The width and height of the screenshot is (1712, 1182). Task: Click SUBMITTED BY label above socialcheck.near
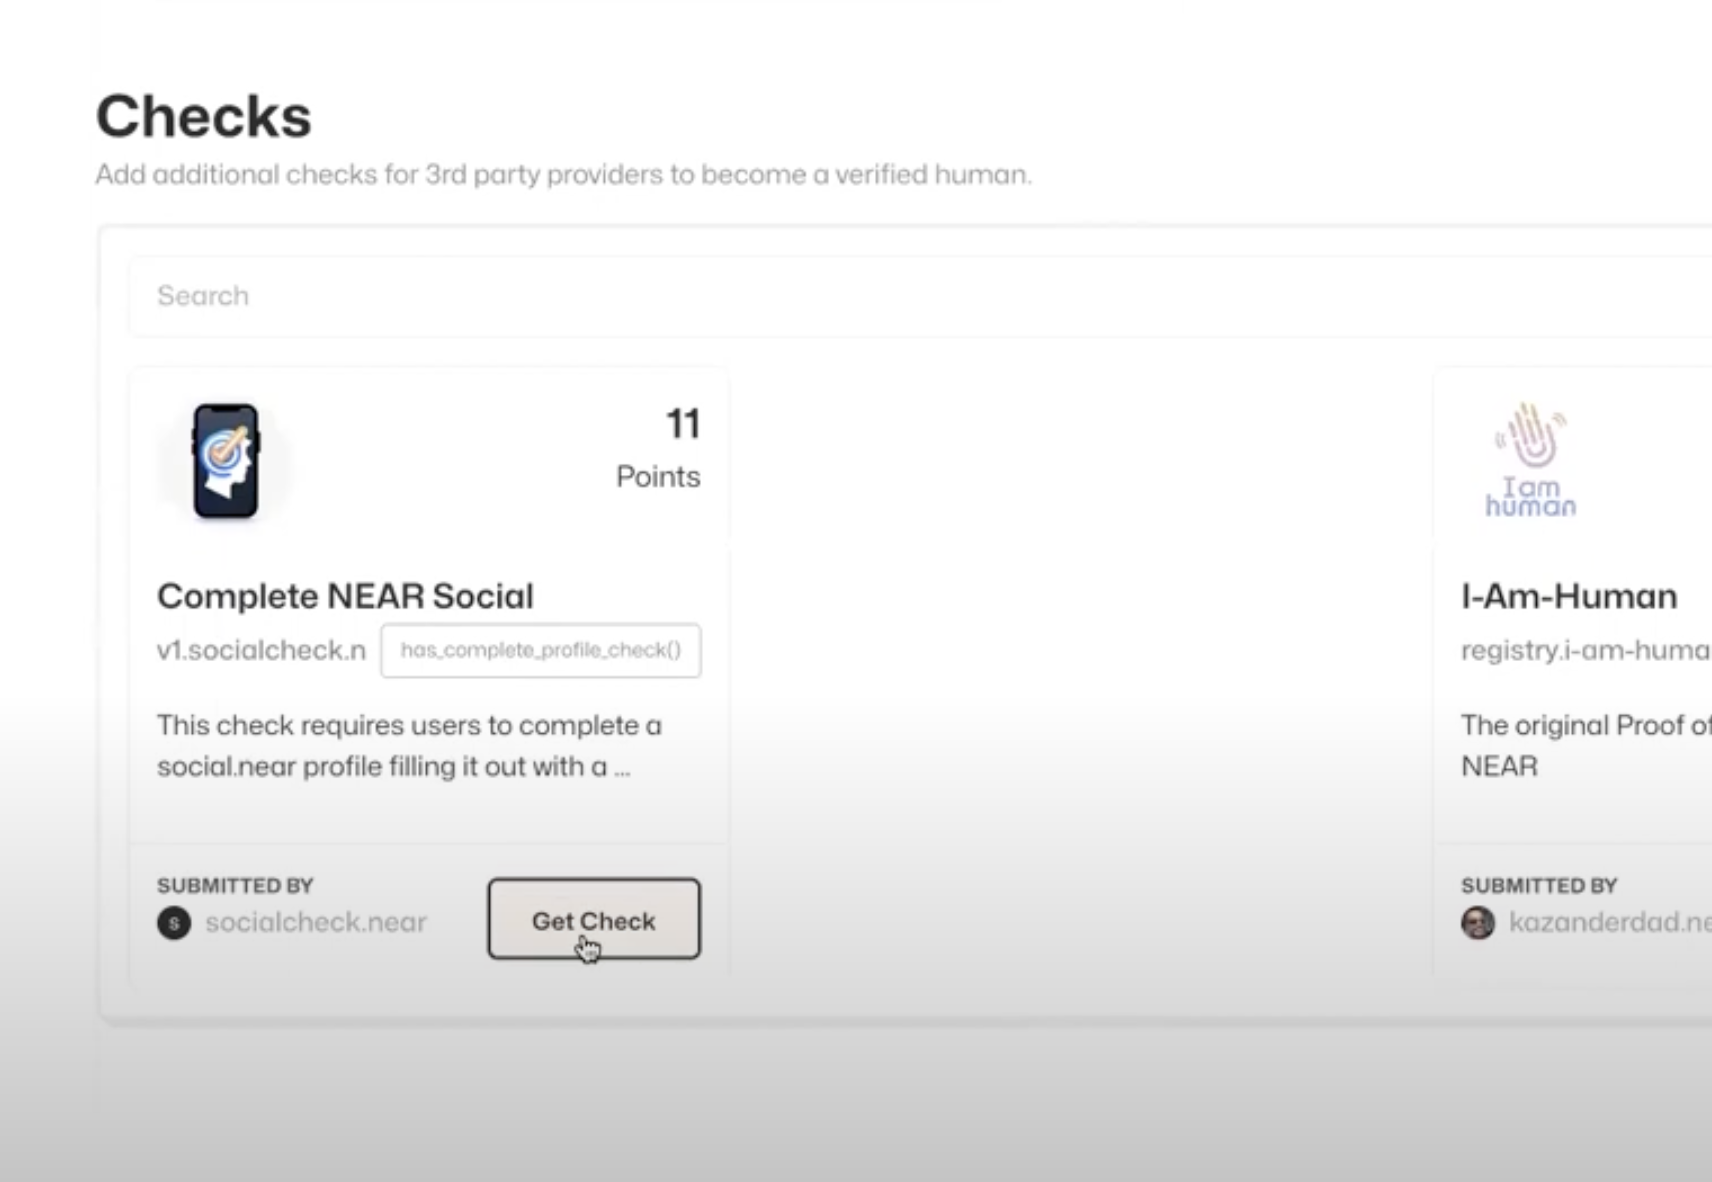point(235,886)
